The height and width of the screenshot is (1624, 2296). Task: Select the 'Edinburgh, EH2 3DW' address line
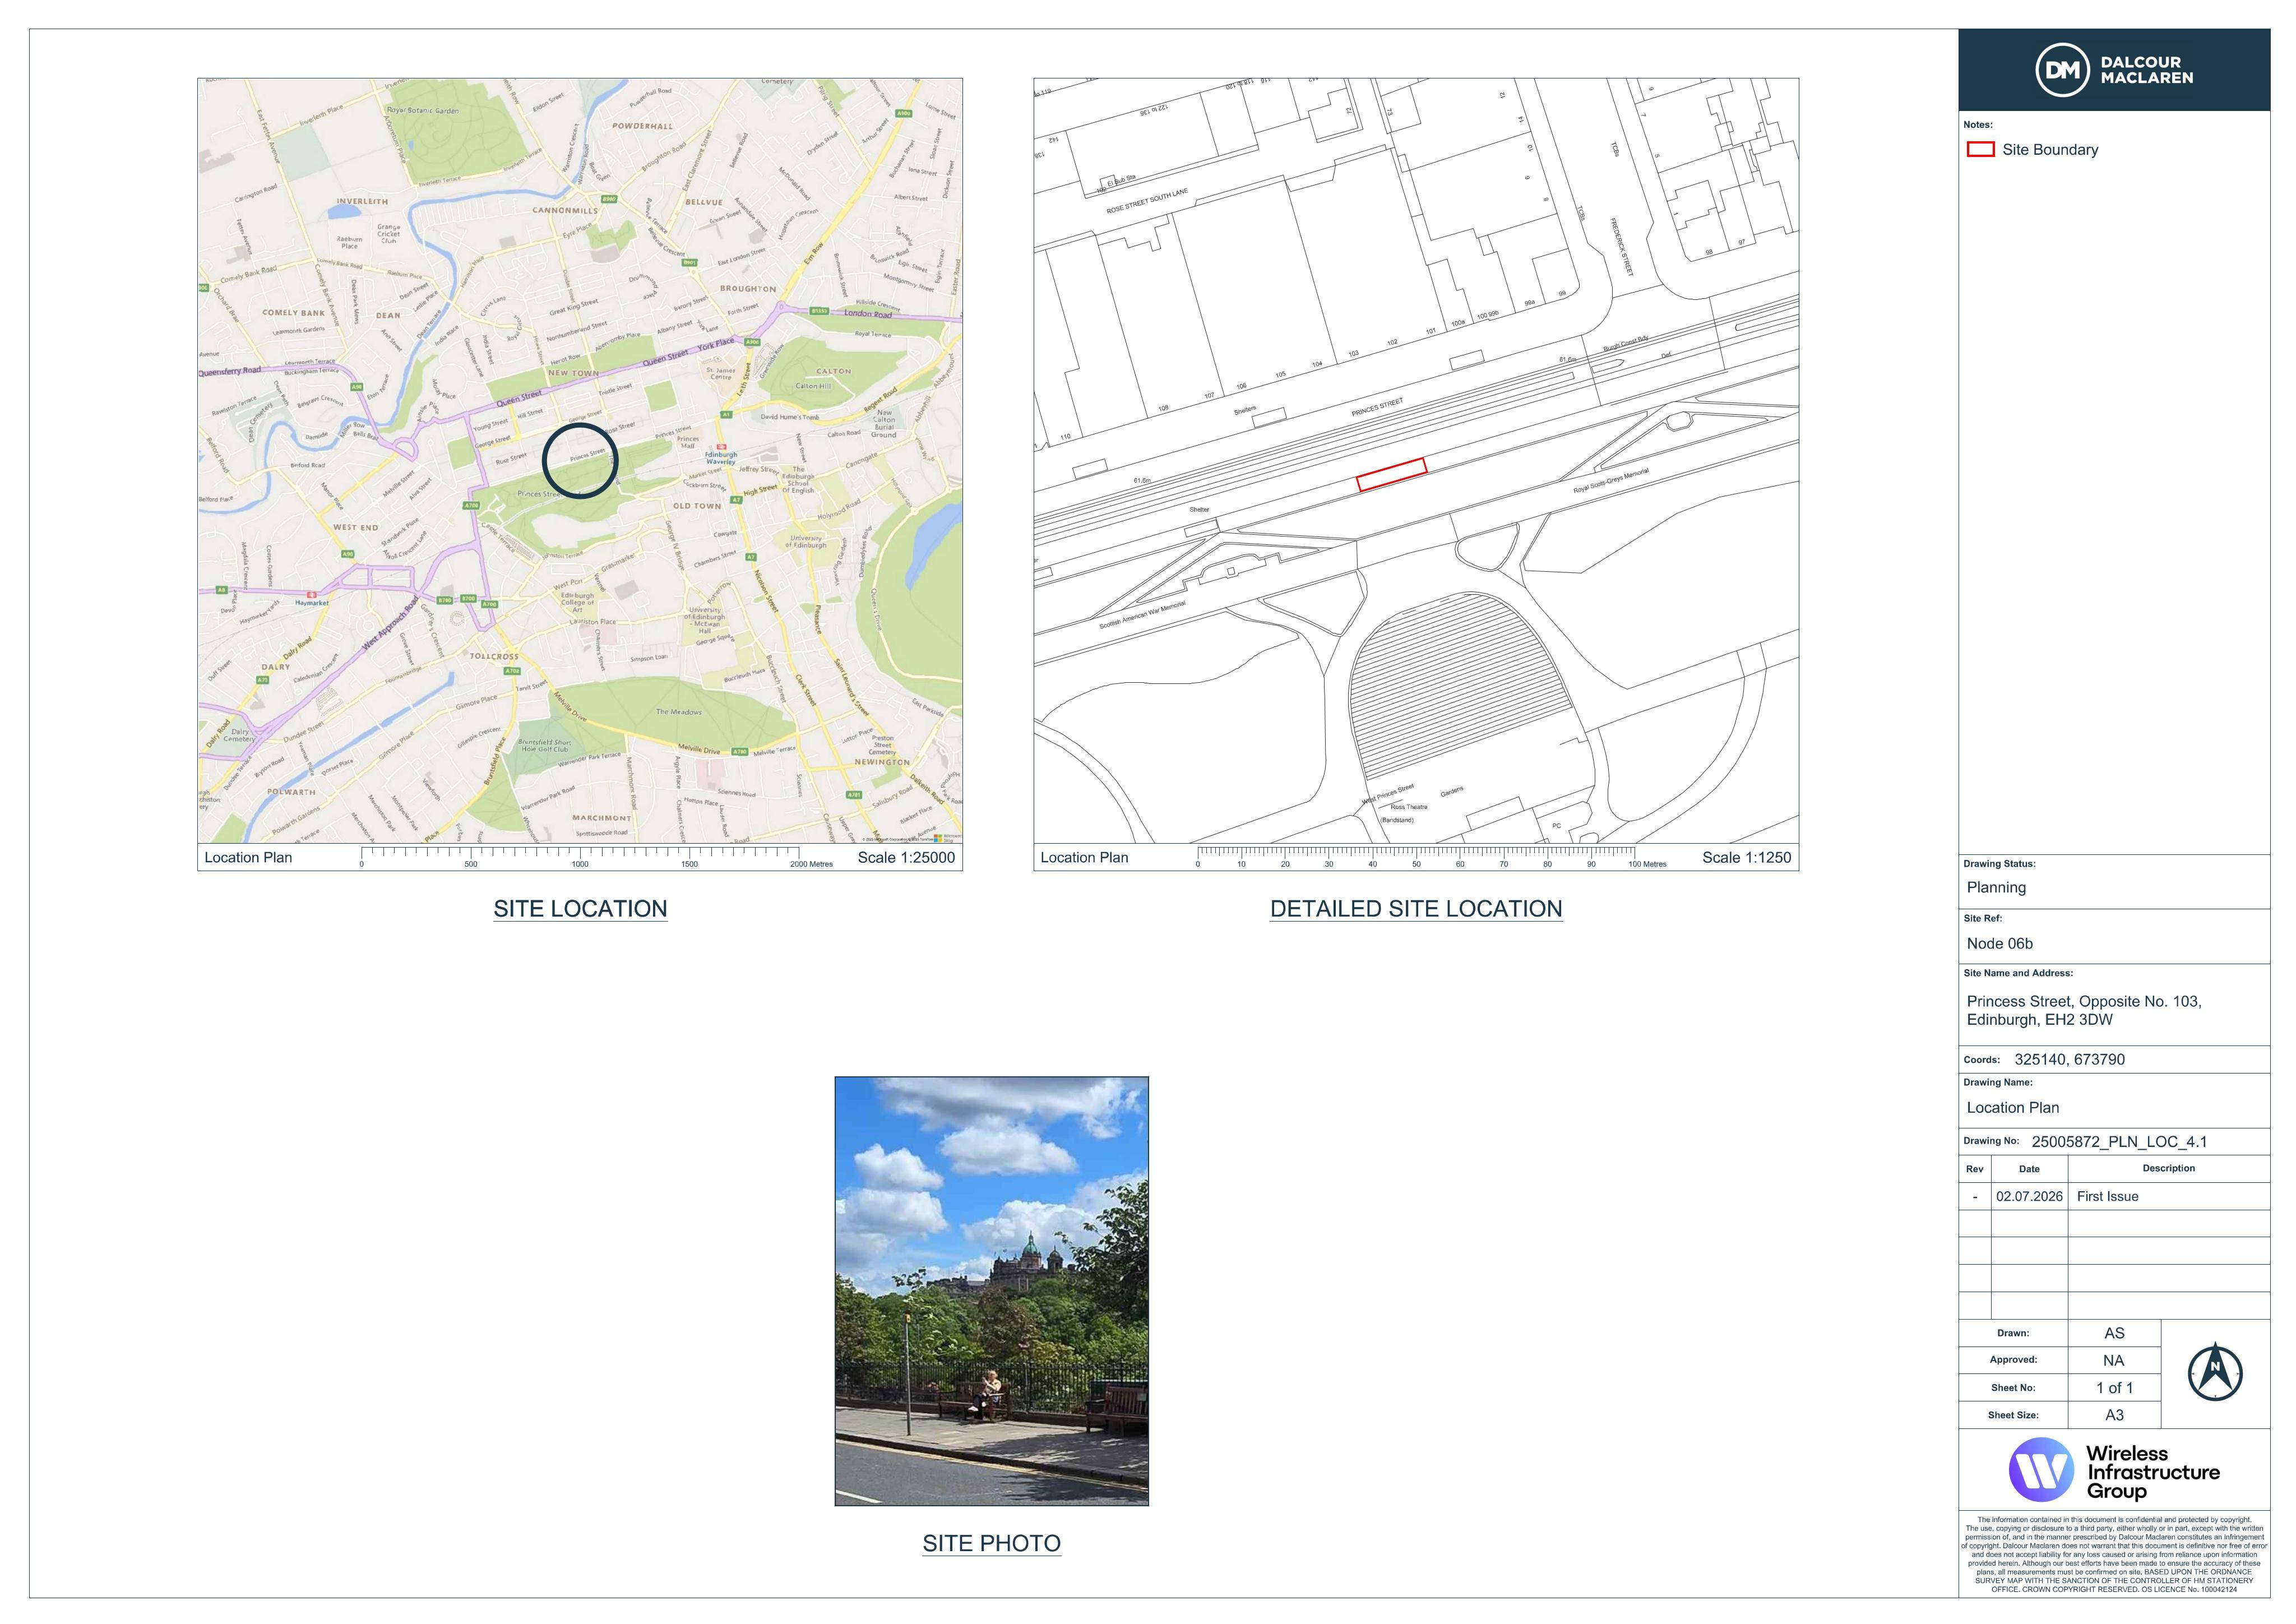click(x=2040, y=1020)
